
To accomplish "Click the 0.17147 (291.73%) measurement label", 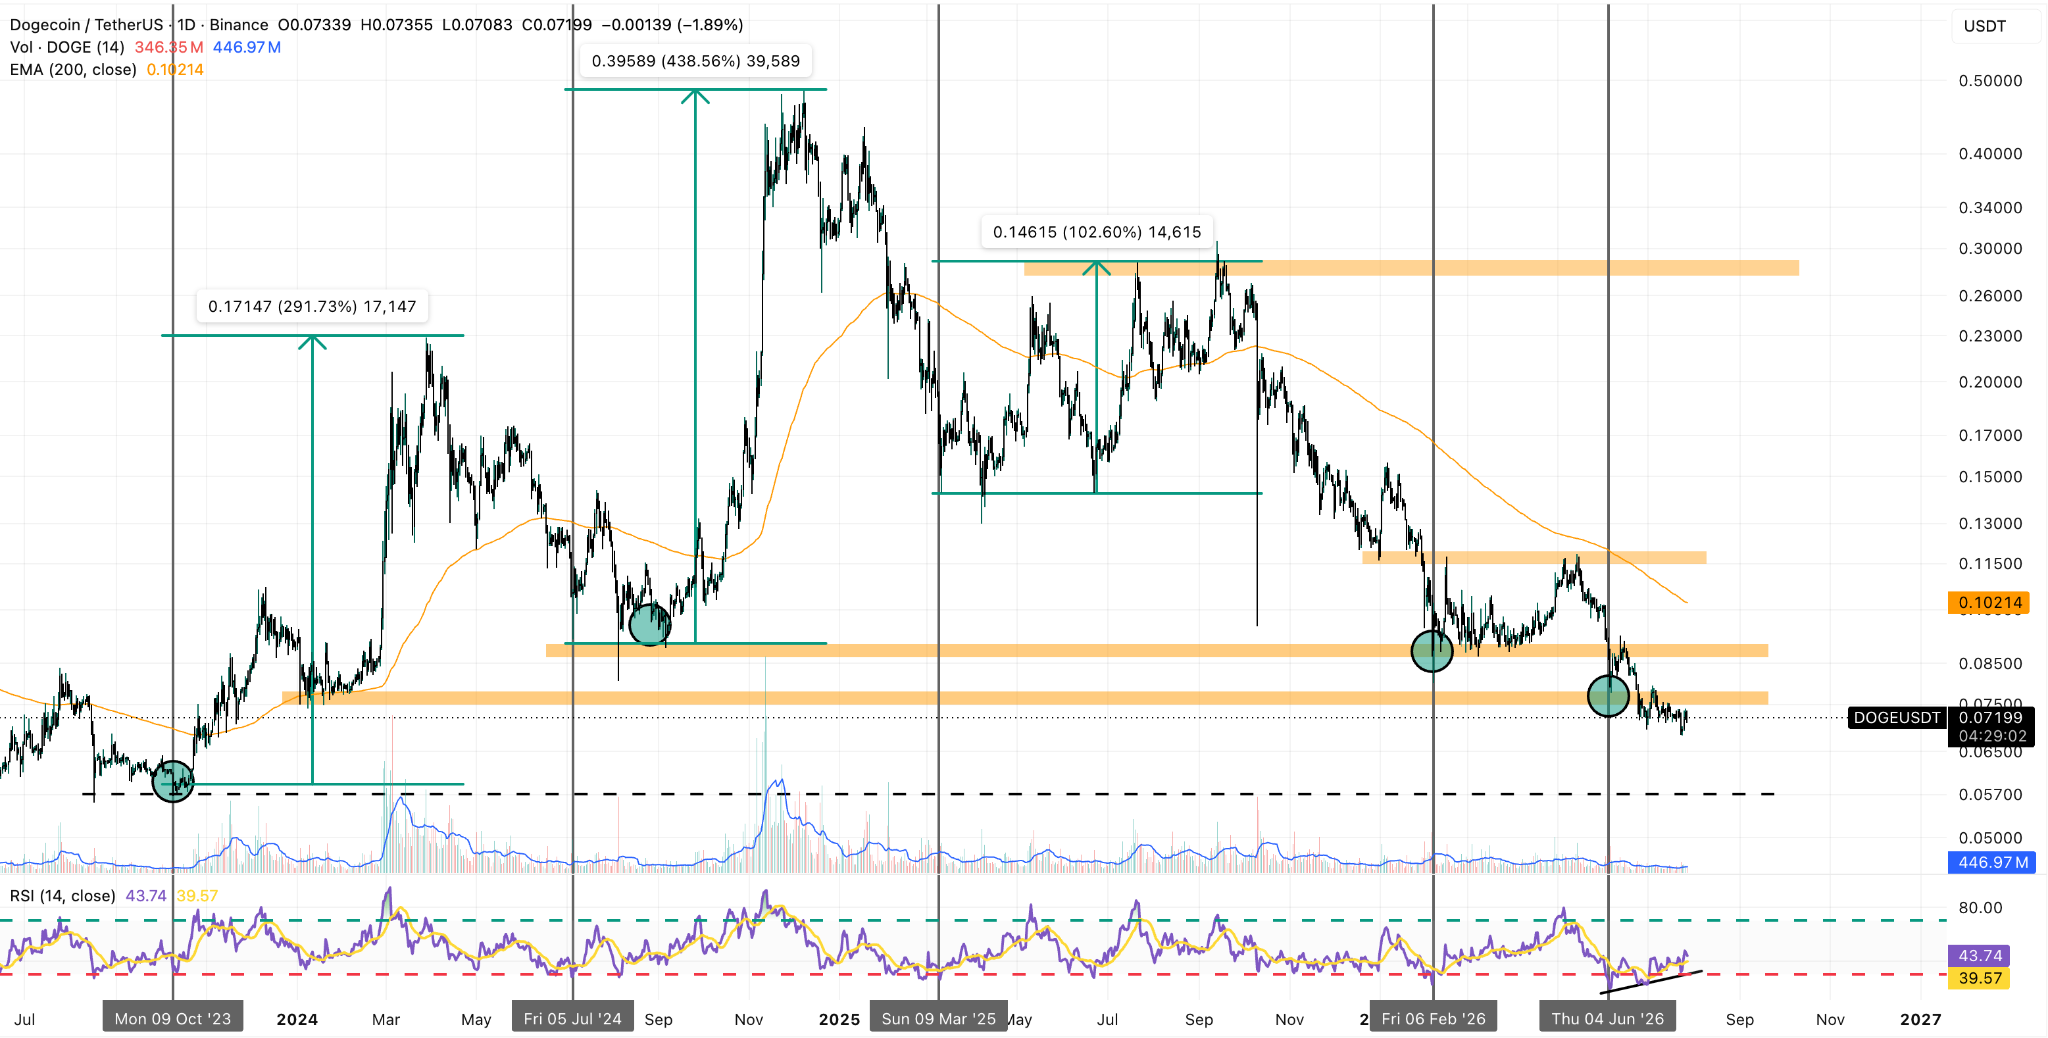I will (x=312, y=306).
